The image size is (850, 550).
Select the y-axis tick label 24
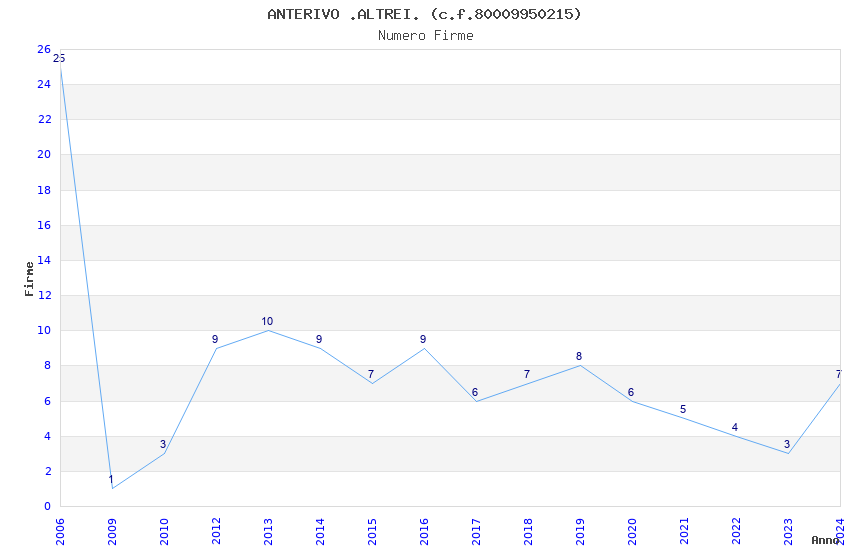pyautogui.click(x=44, y=85)
